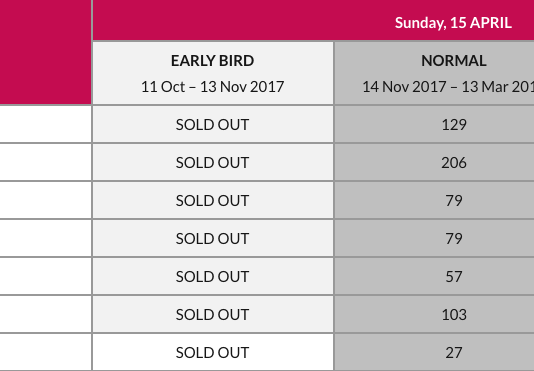Image resolution: width=534 pixels, height=371 pixels.
Task: Click SOLD OUT beside price 27
Action: click(x=213, y=353)
